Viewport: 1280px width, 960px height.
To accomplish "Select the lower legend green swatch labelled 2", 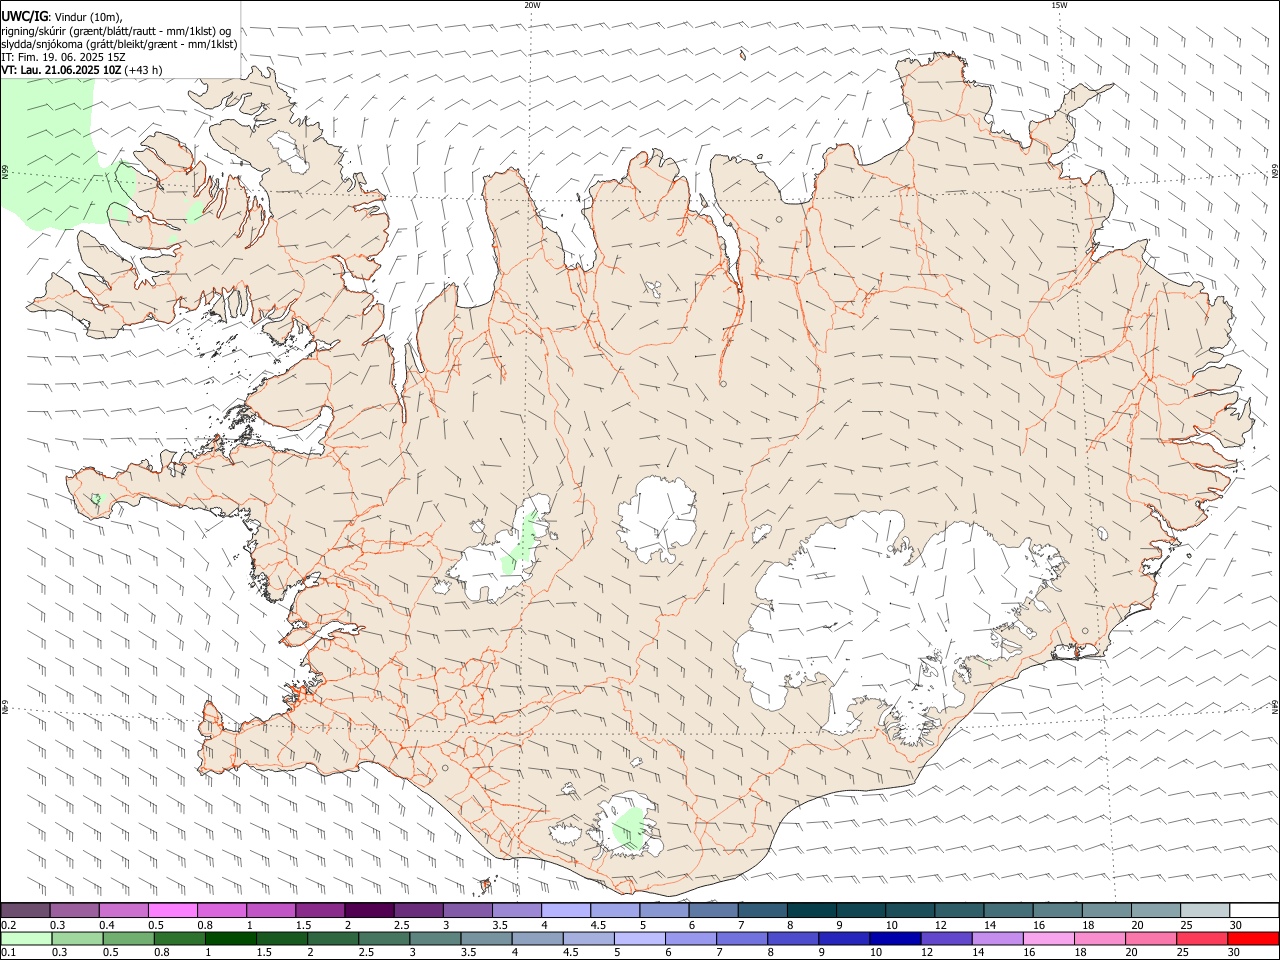I will (333, 938).
